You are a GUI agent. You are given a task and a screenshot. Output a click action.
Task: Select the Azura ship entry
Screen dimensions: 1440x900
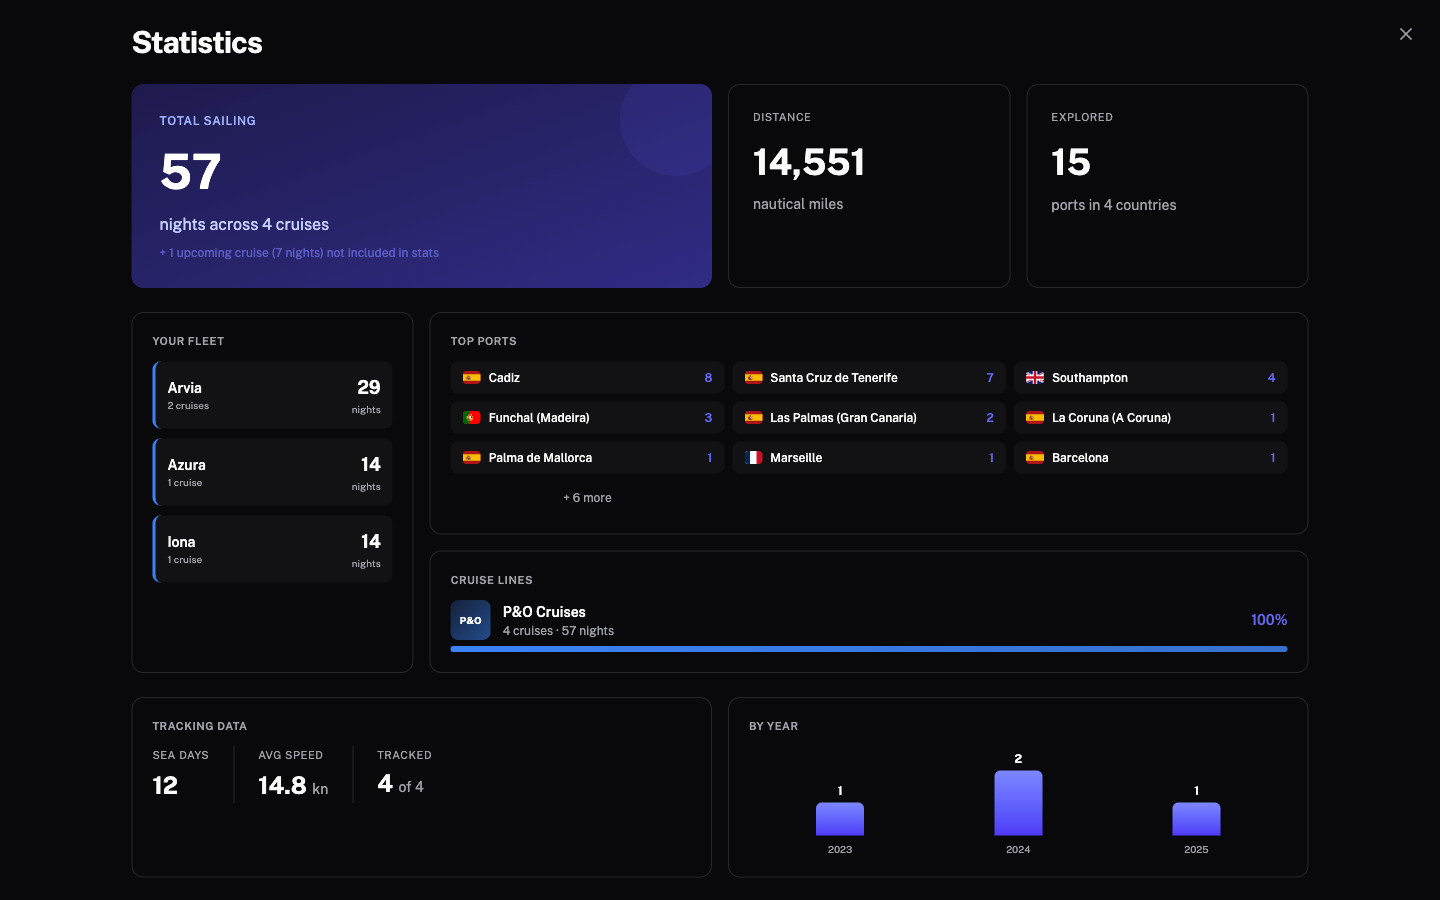272,471
